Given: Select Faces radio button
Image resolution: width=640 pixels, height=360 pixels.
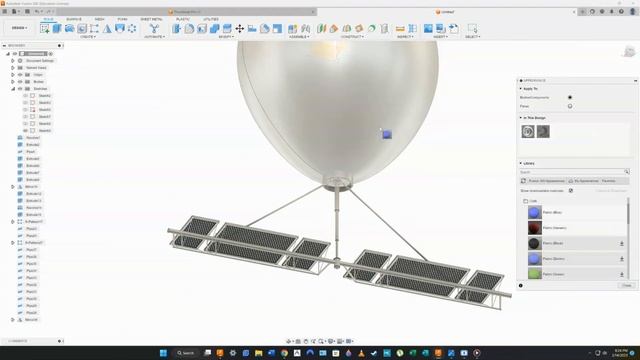Looking at the screenshot, I should pos(570,106).
